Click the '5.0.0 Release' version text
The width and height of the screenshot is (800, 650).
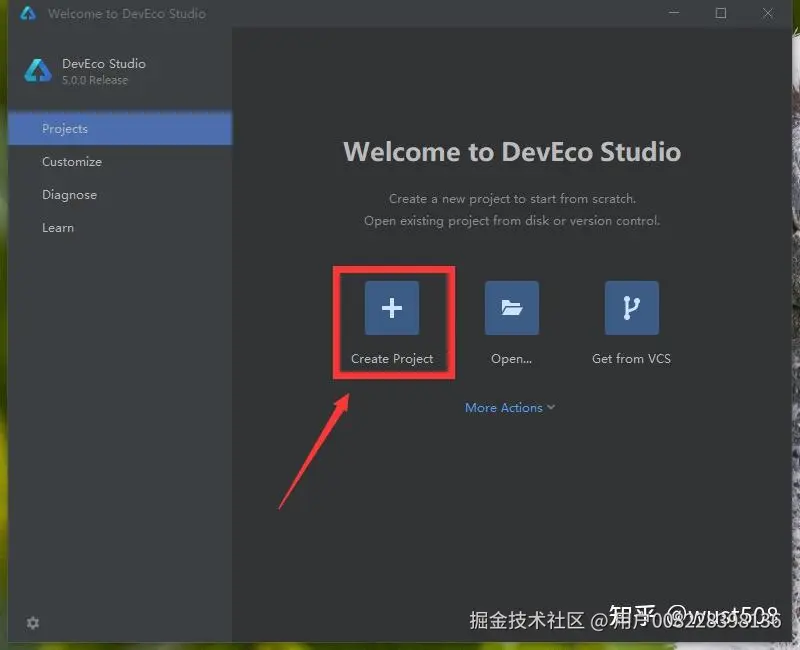95,80
